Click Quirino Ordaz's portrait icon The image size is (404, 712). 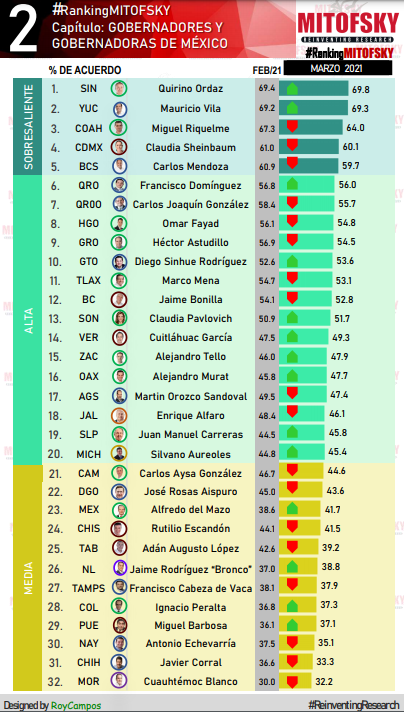click(119, 88)
